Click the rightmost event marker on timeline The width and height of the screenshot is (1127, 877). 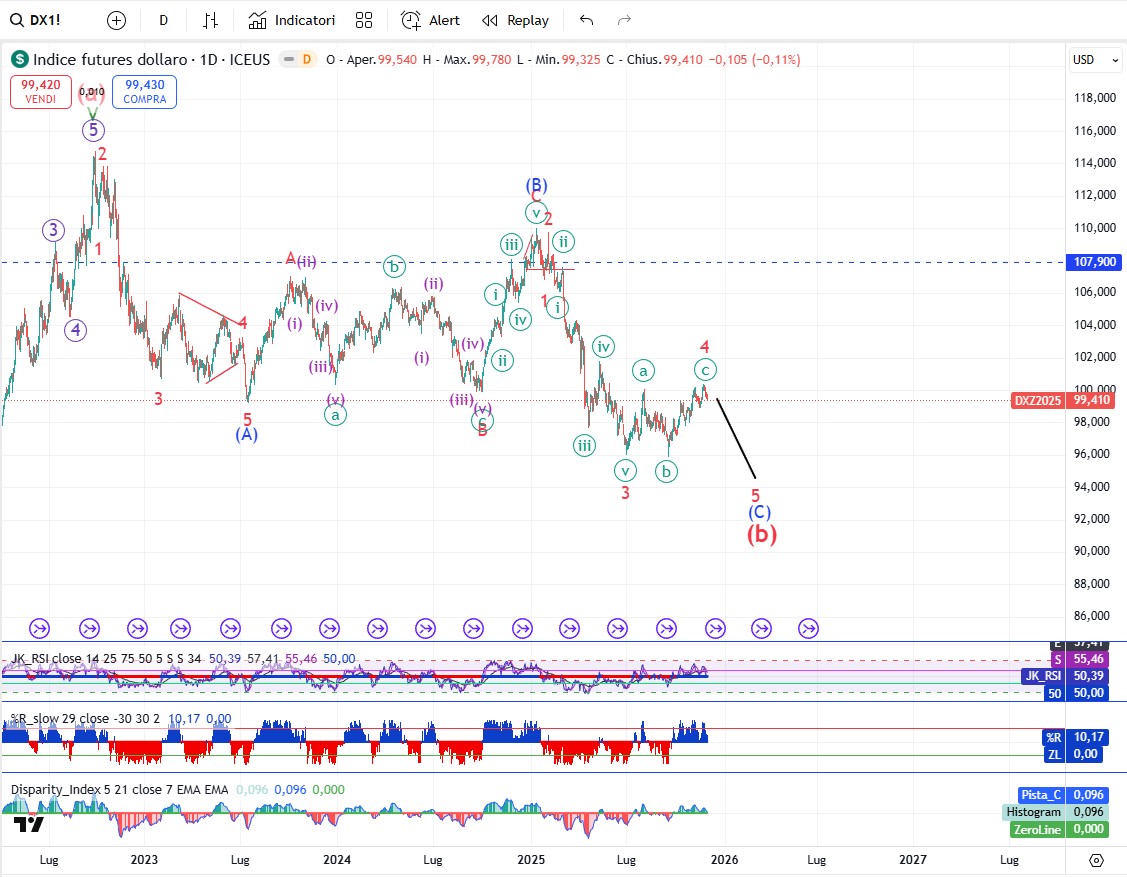(x=808, y=628)
